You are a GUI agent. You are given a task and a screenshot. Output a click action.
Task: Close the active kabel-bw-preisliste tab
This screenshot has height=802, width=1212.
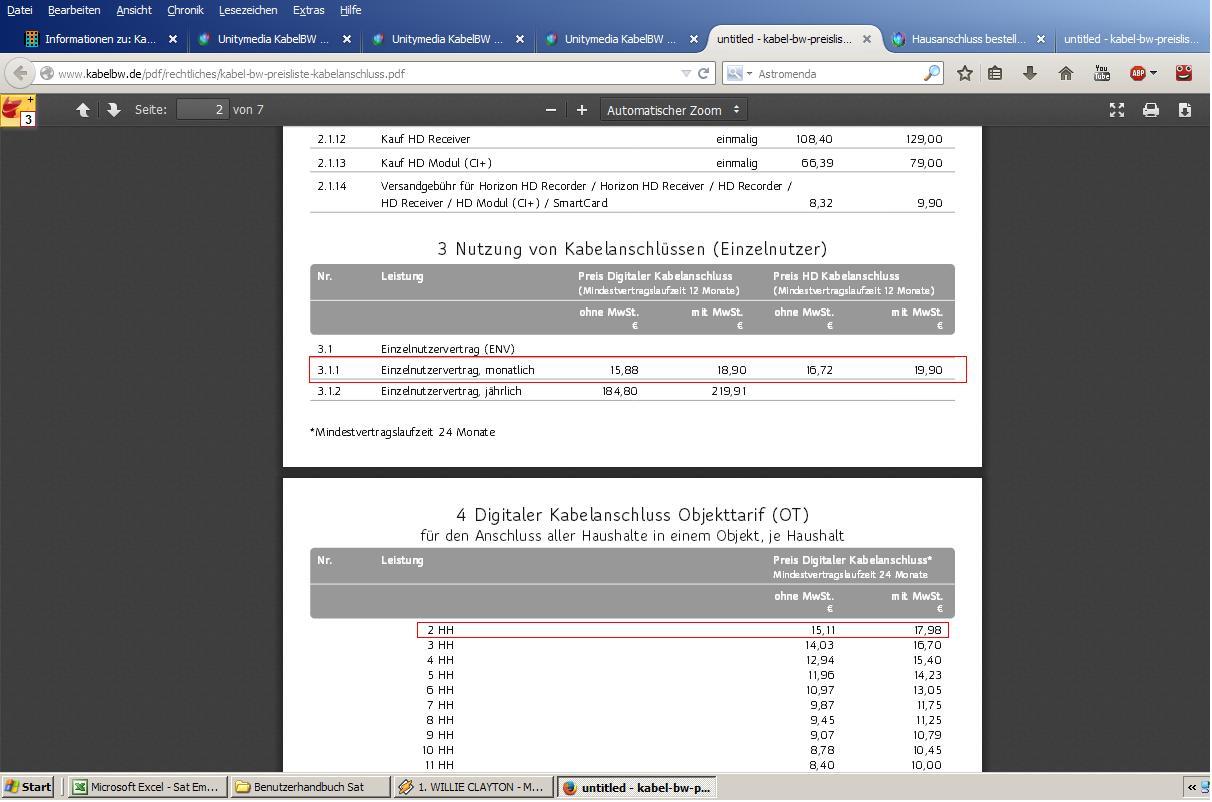tap(867, 39)
